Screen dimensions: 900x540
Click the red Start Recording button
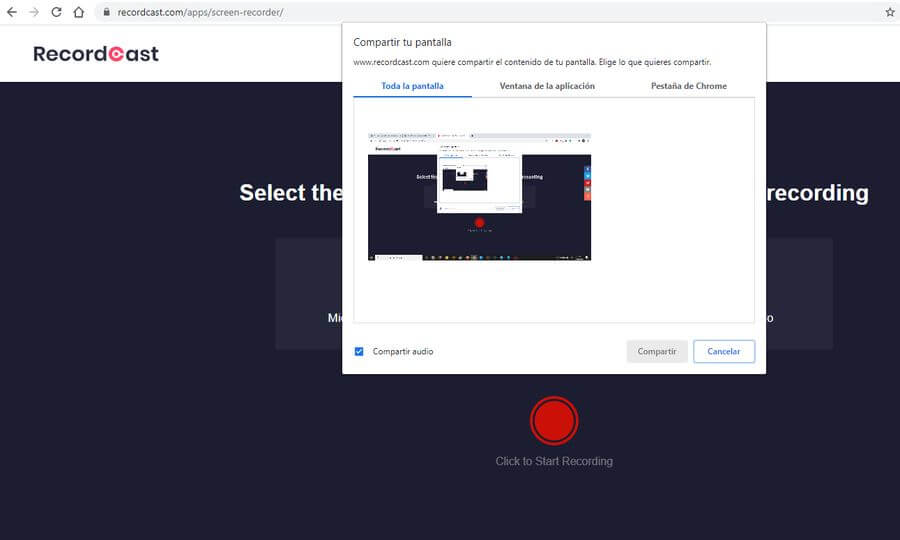pyautogui.click(x=554, y=421)
